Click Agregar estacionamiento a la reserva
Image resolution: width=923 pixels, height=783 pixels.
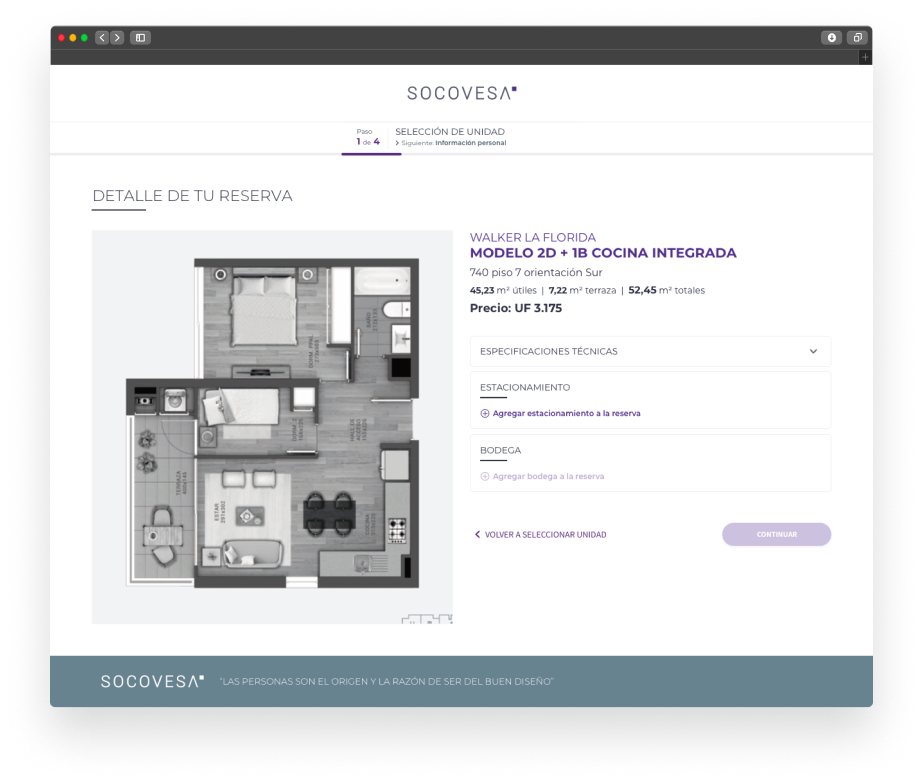pos(566,413)
